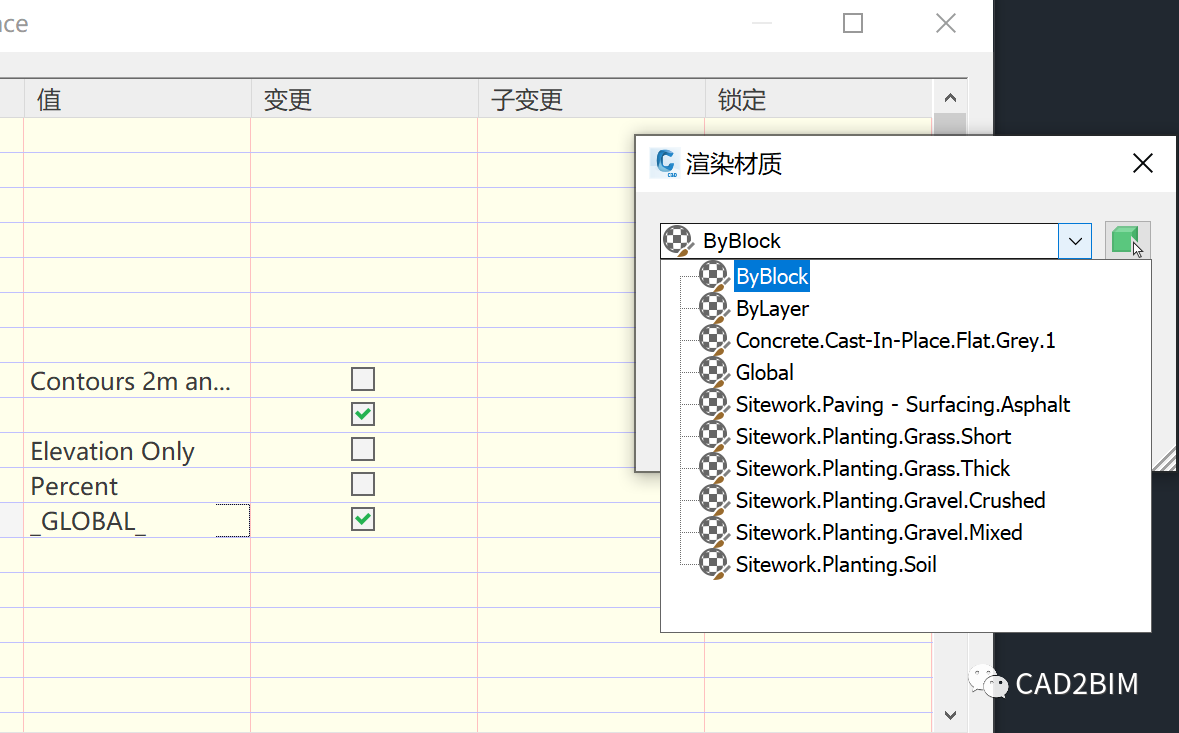
Task: Select Sitework.Paving - Surfacing.Asphalt material
Action: (903, 404)
